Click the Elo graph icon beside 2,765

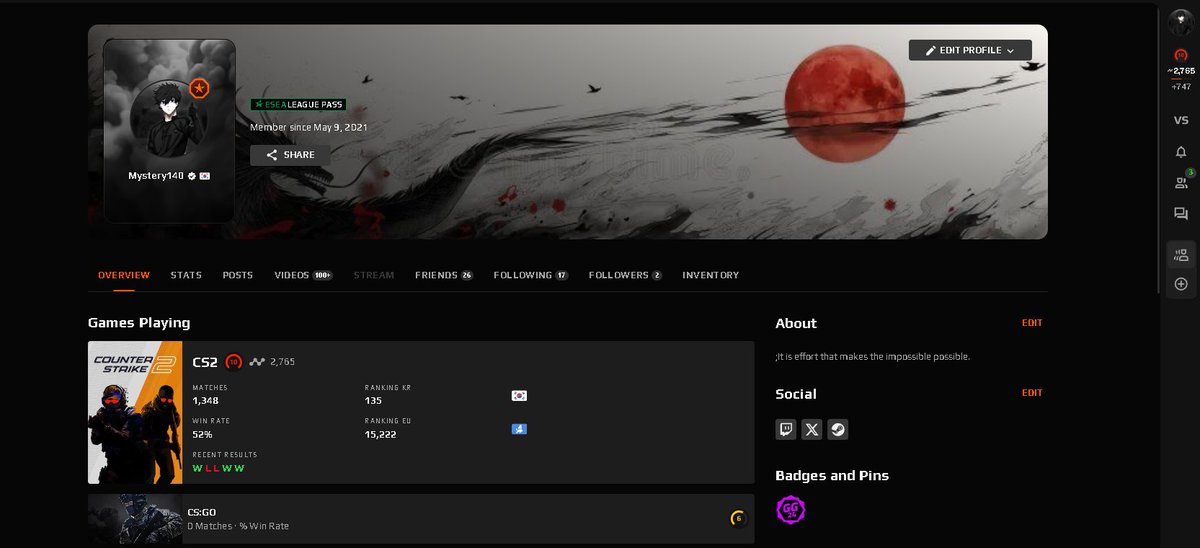(x=258, y=362)
